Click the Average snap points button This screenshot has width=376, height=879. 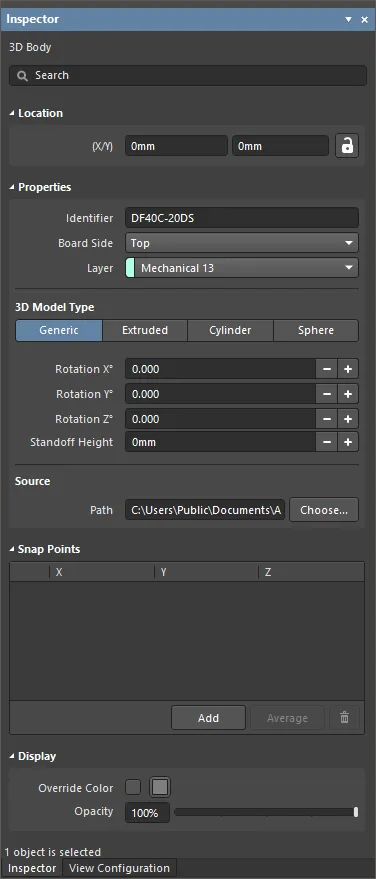click(x=287, y=718)
